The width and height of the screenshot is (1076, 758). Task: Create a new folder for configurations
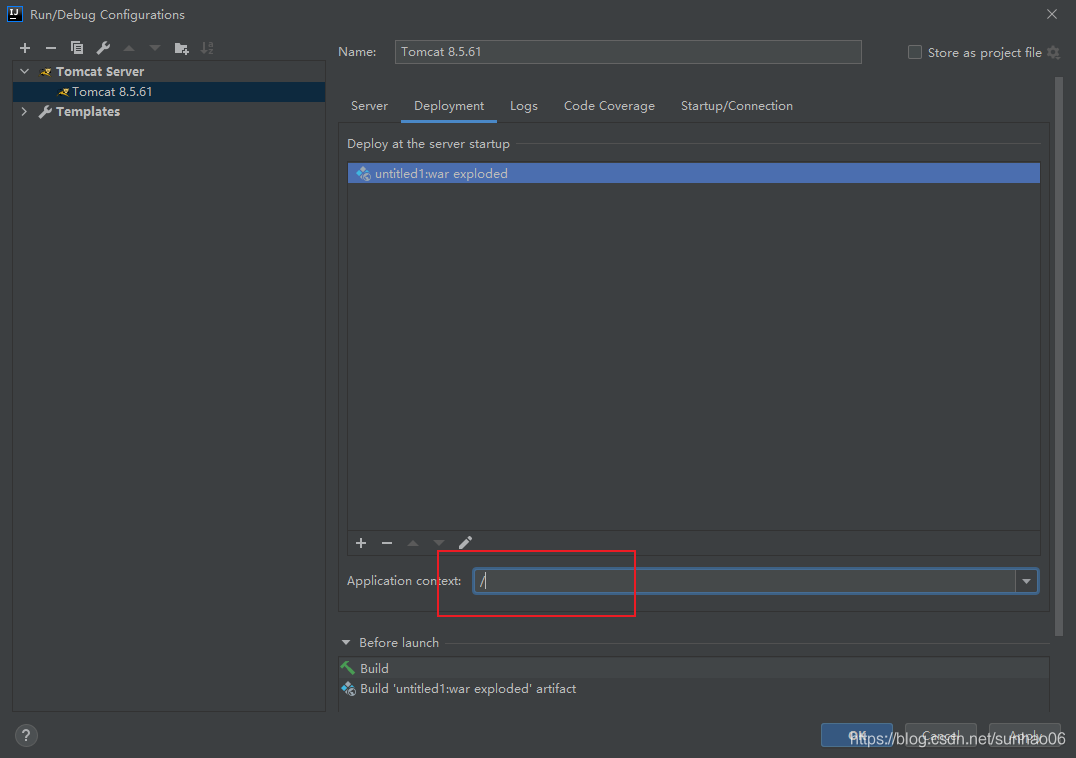181,48
